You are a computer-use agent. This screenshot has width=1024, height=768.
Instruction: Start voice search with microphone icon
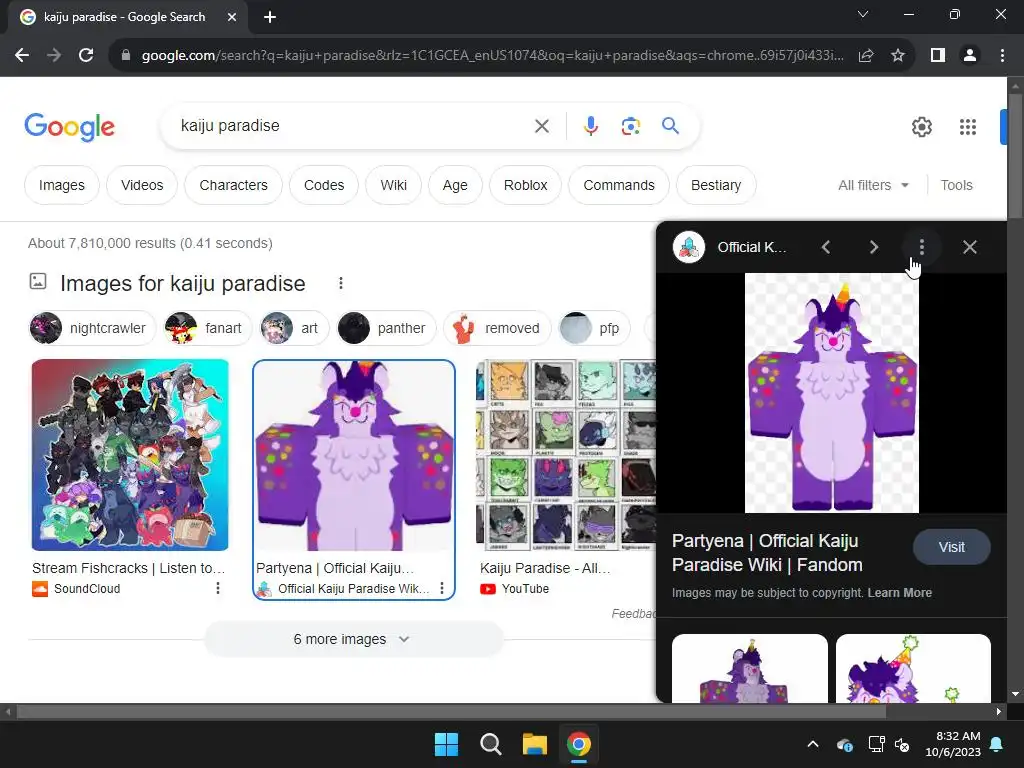(590, 125)
